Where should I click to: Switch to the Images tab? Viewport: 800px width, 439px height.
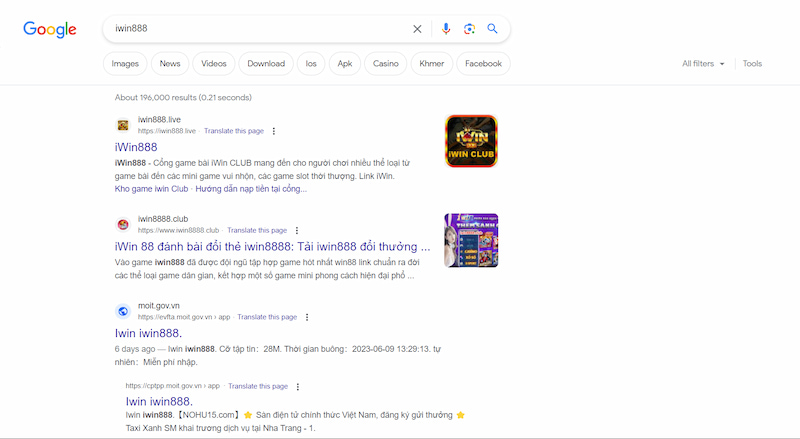pyautogui.click(x=125, y=64)
